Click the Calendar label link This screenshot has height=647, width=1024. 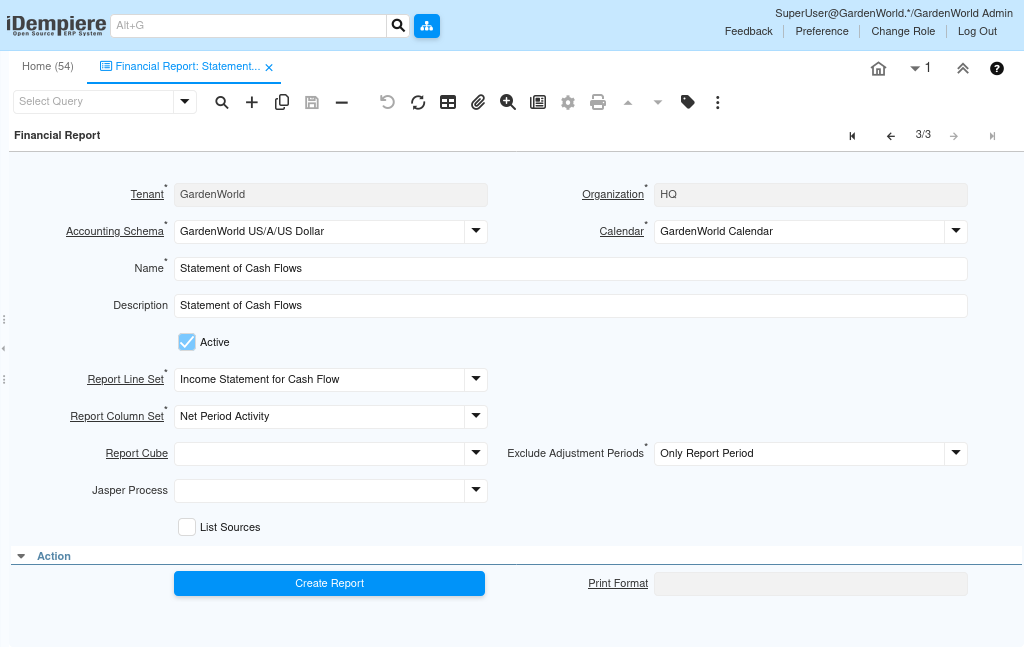[622, 231]
